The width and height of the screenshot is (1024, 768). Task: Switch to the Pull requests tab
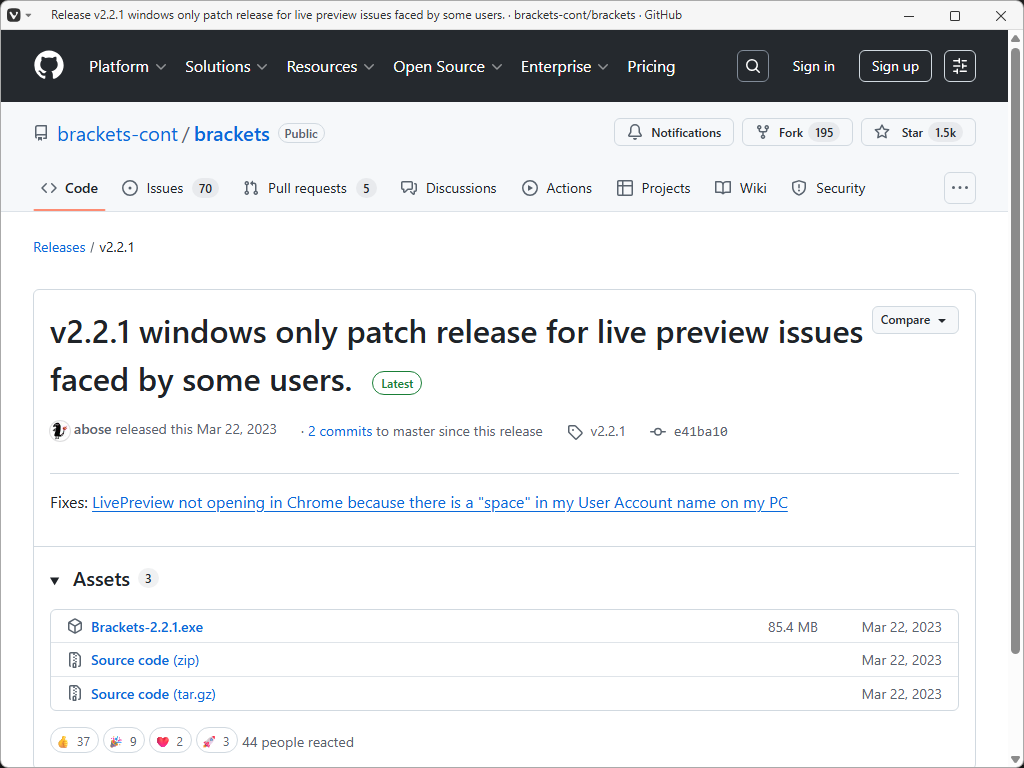(308, 187)
